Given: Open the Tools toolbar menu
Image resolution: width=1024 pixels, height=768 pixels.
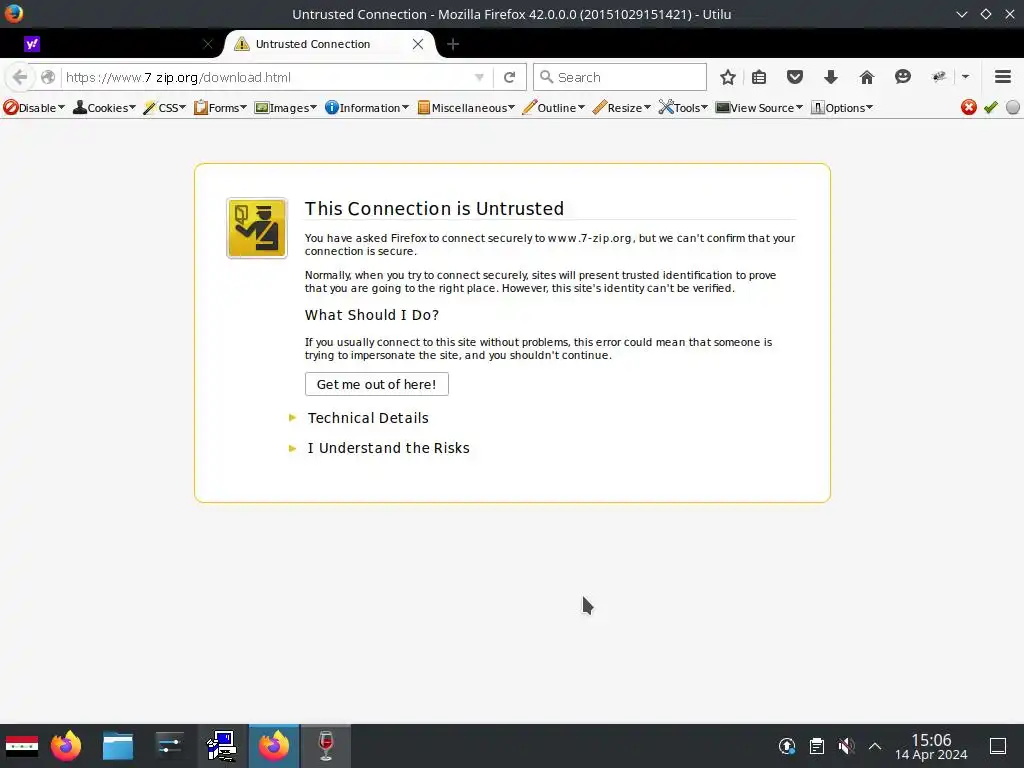Looking at the screenshot, I should coord(683,108).
